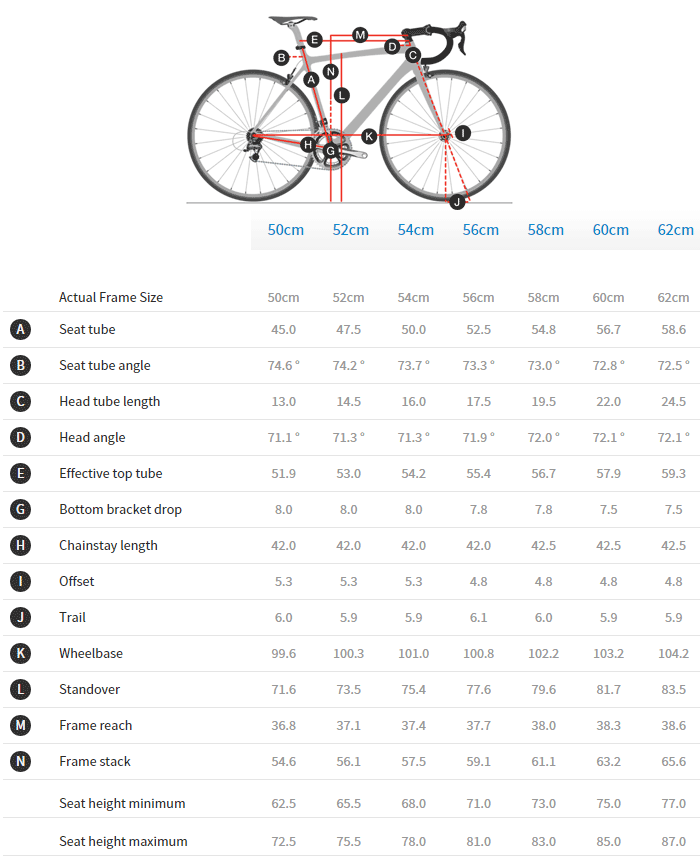Click the N icon for Frame stack
This screenshot has width=700, height=863.
pyautogui.click(x=20, y=761)
